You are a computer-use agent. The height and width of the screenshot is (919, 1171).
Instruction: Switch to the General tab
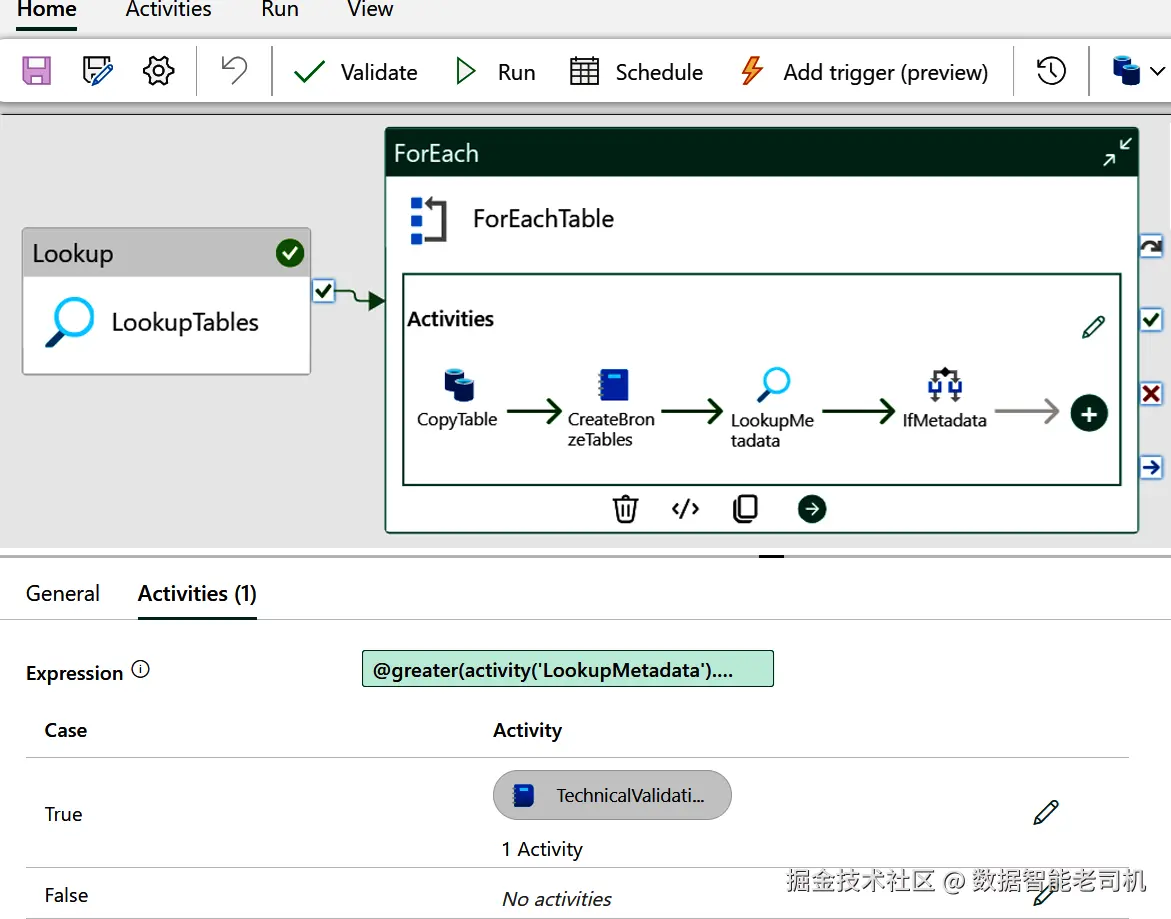point(63,593)
